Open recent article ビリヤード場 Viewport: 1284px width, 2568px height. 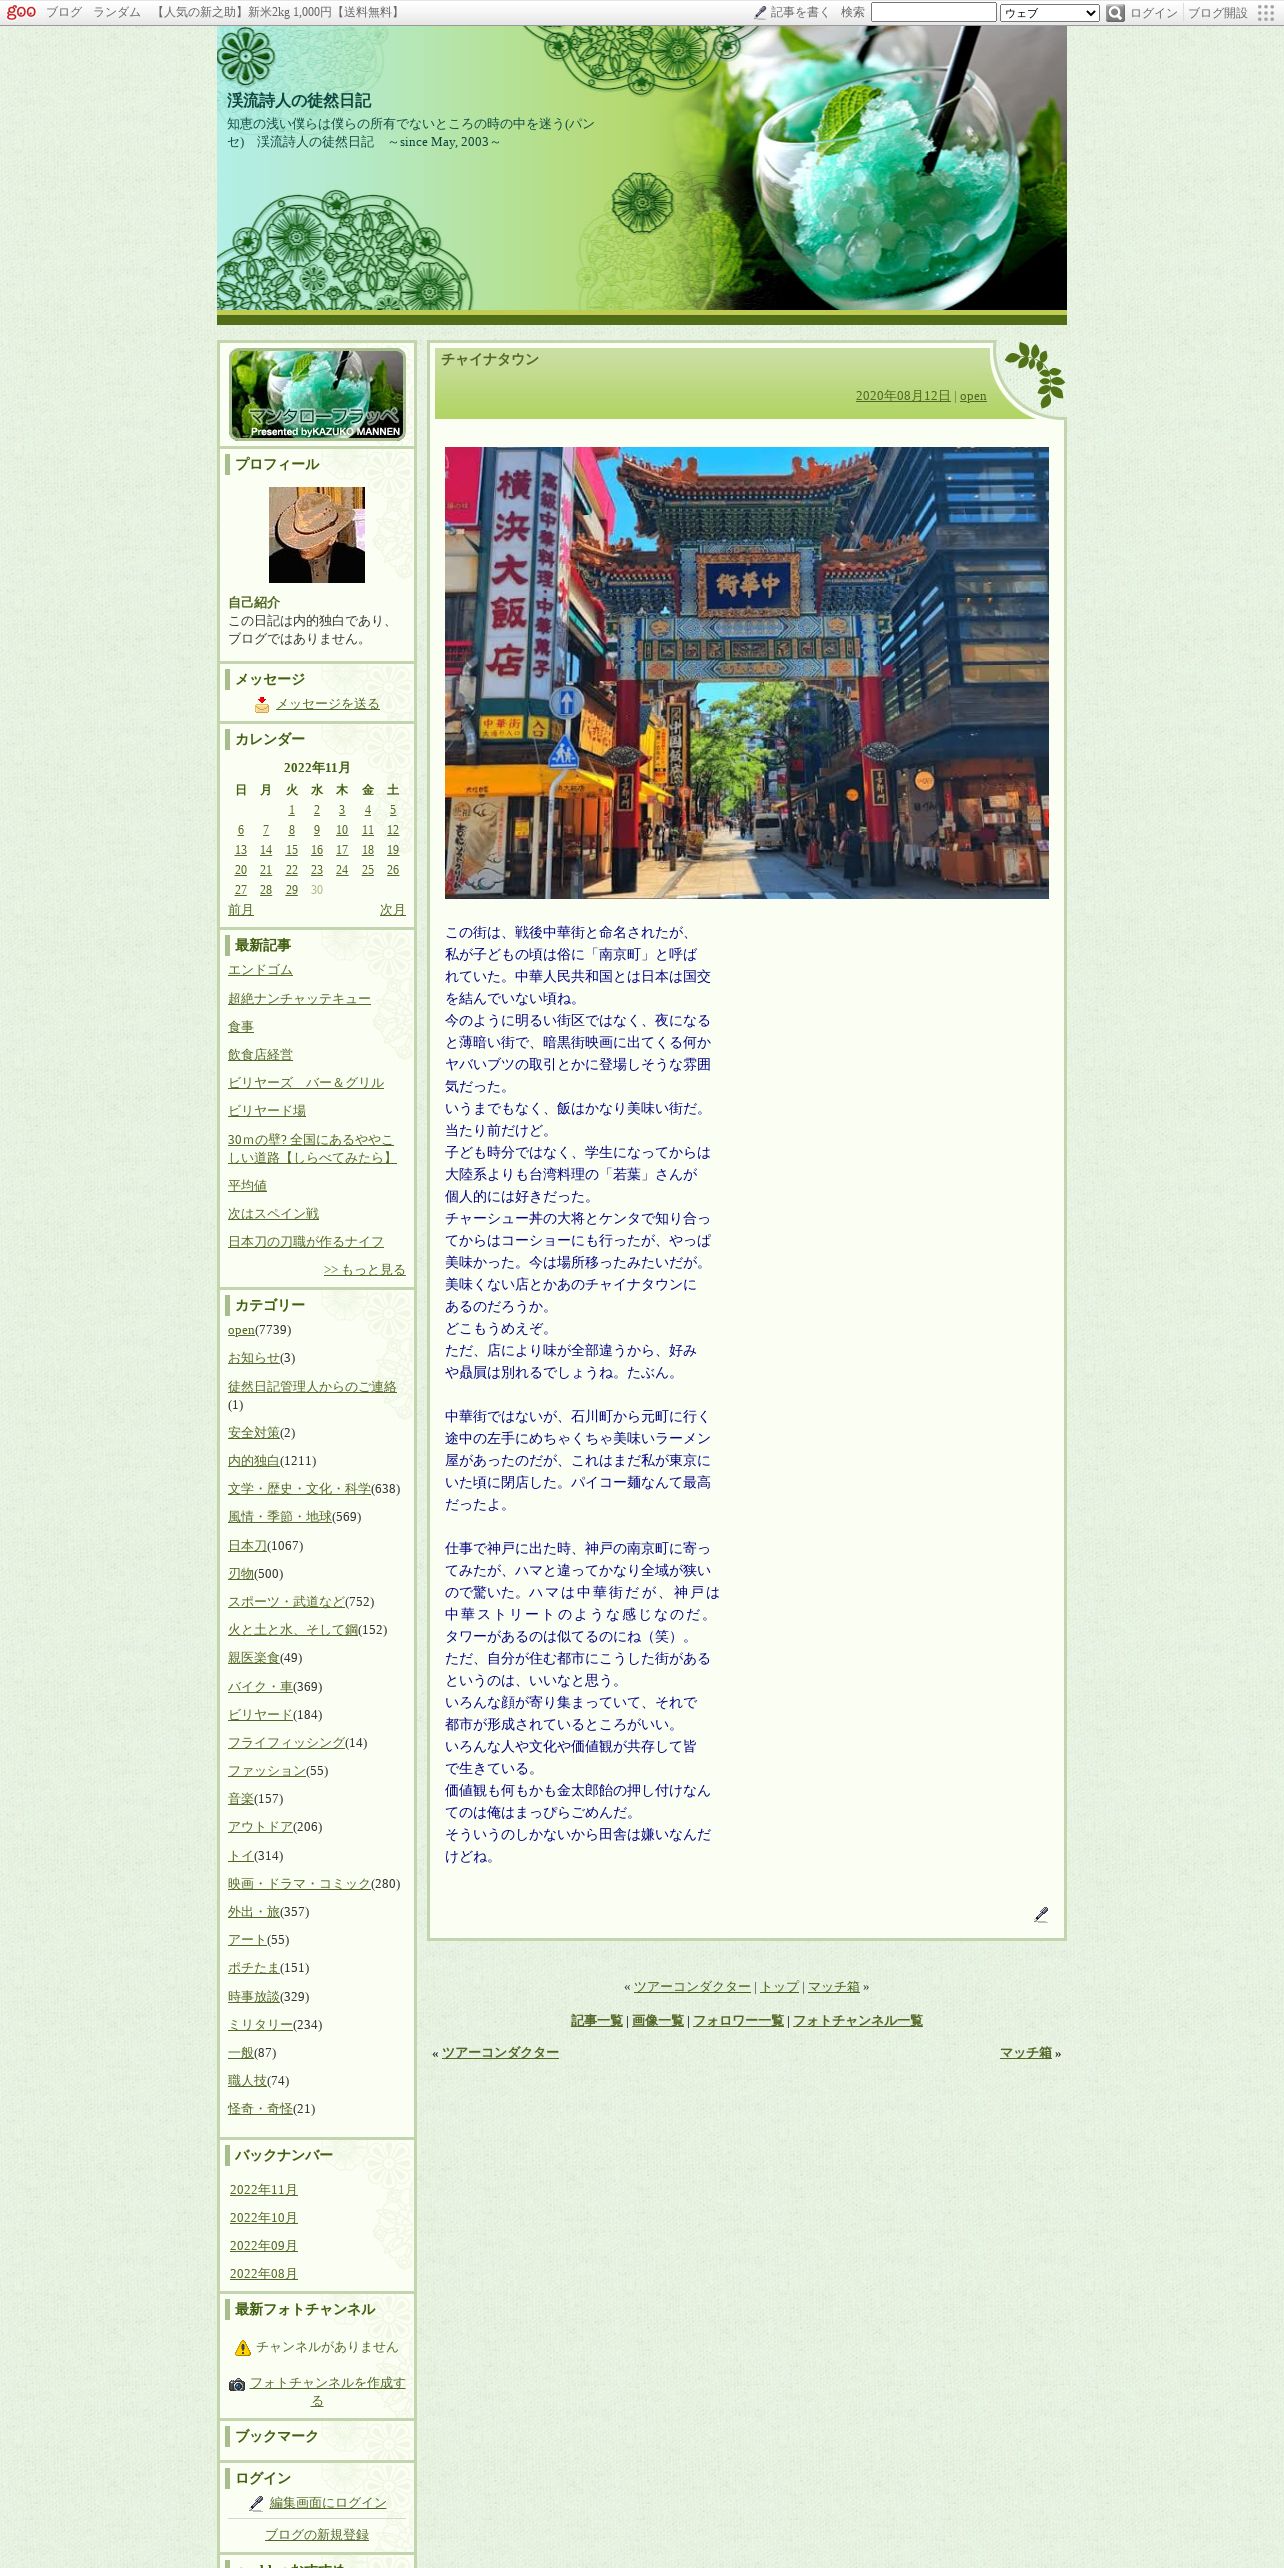tap(267, 1111)
